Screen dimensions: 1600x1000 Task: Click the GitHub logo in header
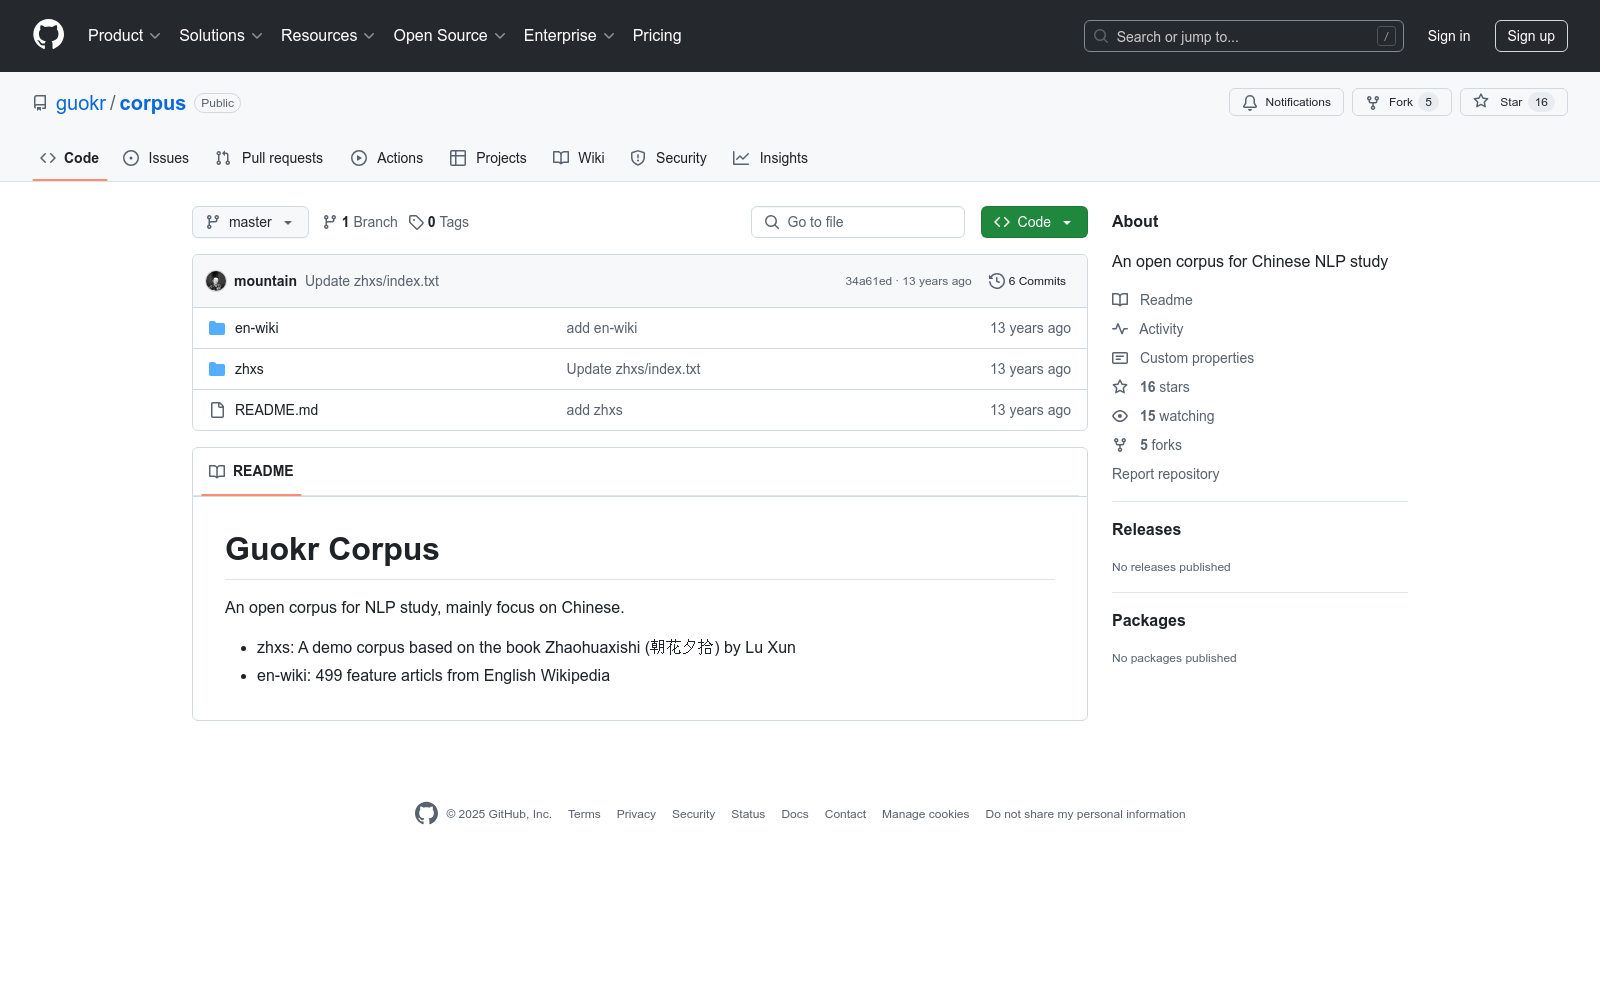point(48,35)
